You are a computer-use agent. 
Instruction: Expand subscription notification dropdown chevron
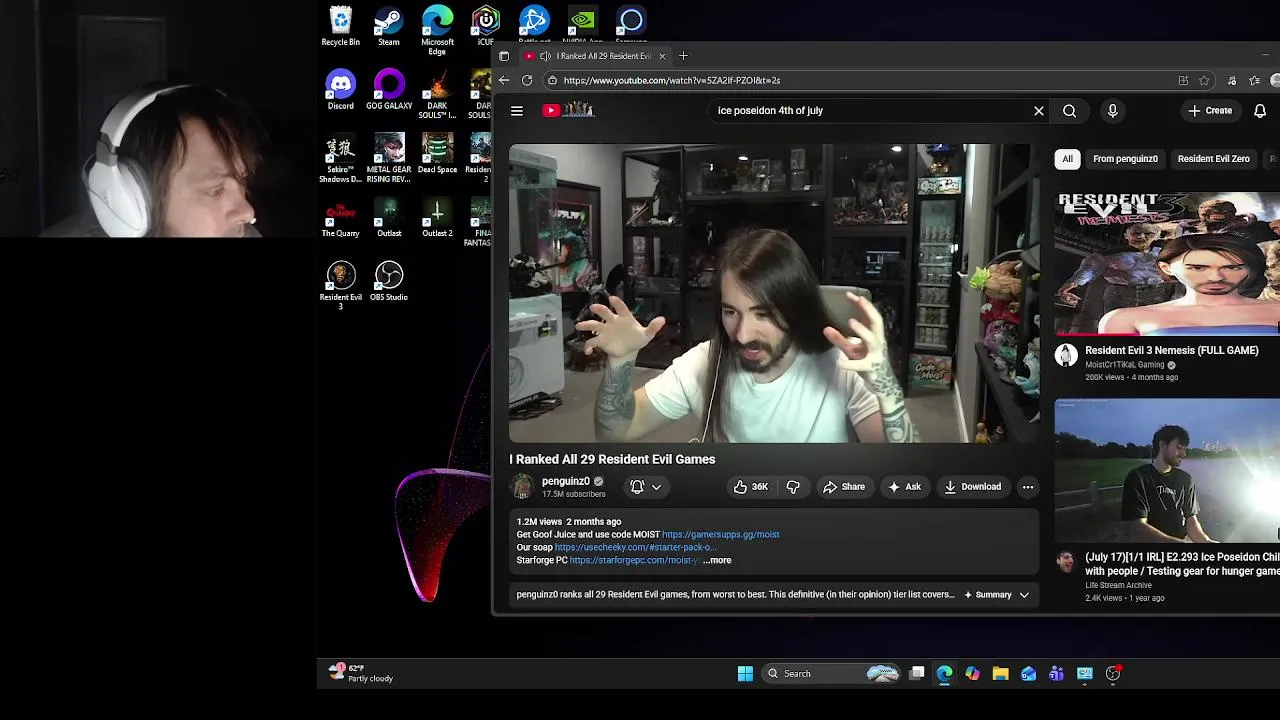[656, 487]
